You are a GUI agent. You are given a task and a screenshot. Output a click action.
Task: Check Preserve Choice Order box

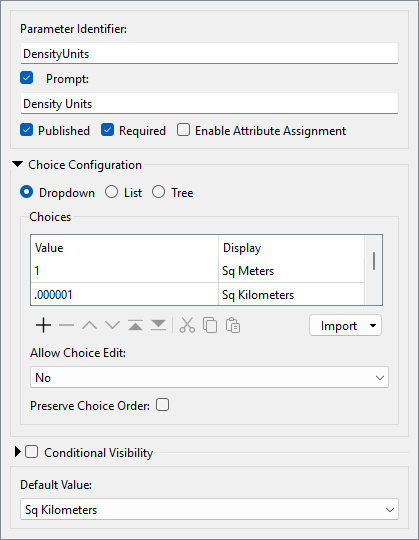(163, 405)
